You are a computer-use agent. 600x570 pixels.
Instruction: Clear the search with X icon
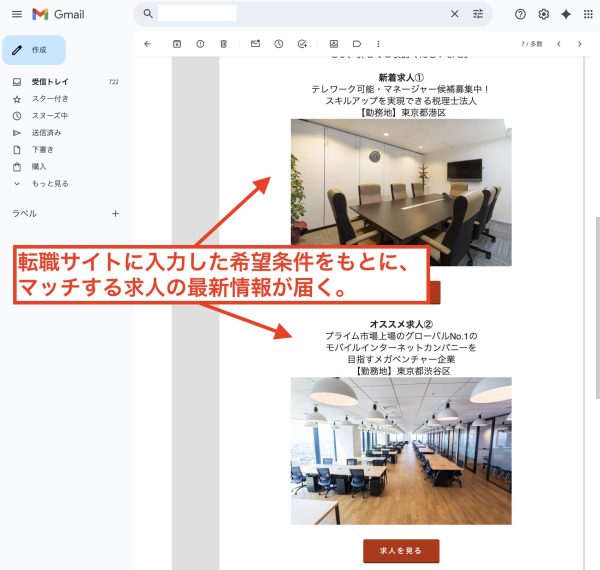pyautogui.click(x=455, y=14)
